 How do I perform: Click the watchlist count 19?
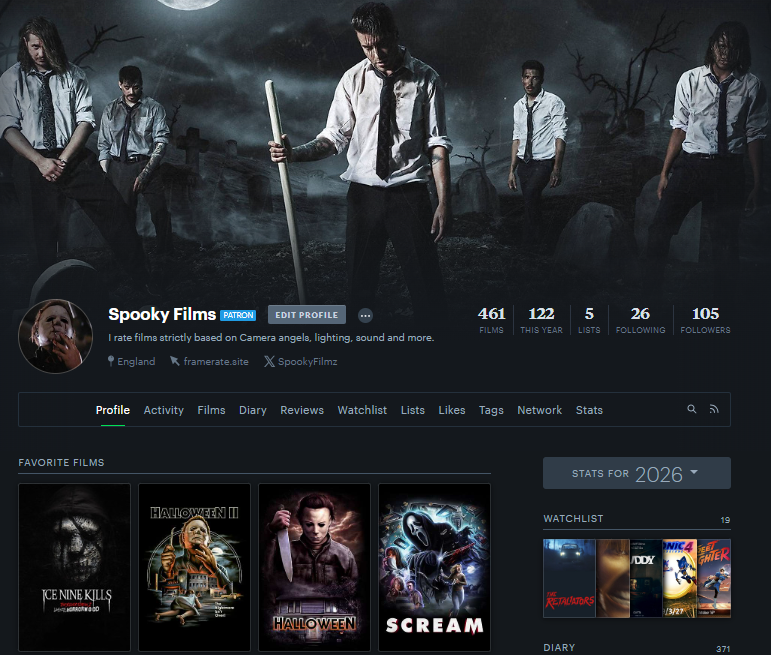(x=725, y=520)
